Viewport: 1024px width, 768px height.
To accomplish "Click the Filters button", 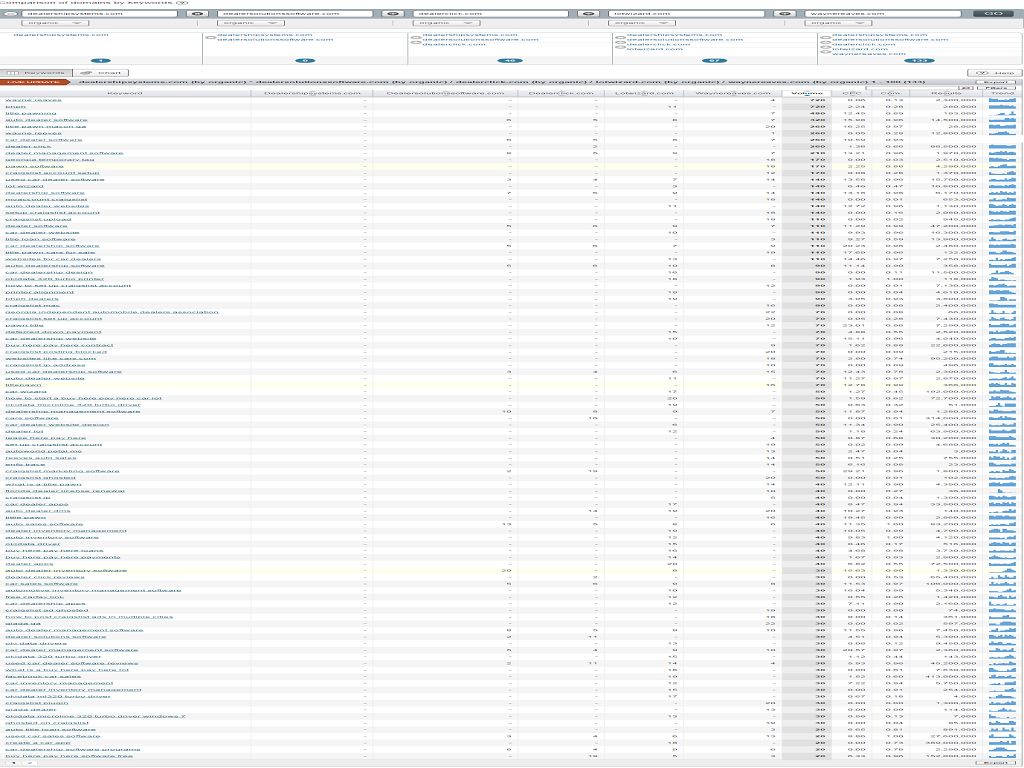I will [x=996, y=88].
